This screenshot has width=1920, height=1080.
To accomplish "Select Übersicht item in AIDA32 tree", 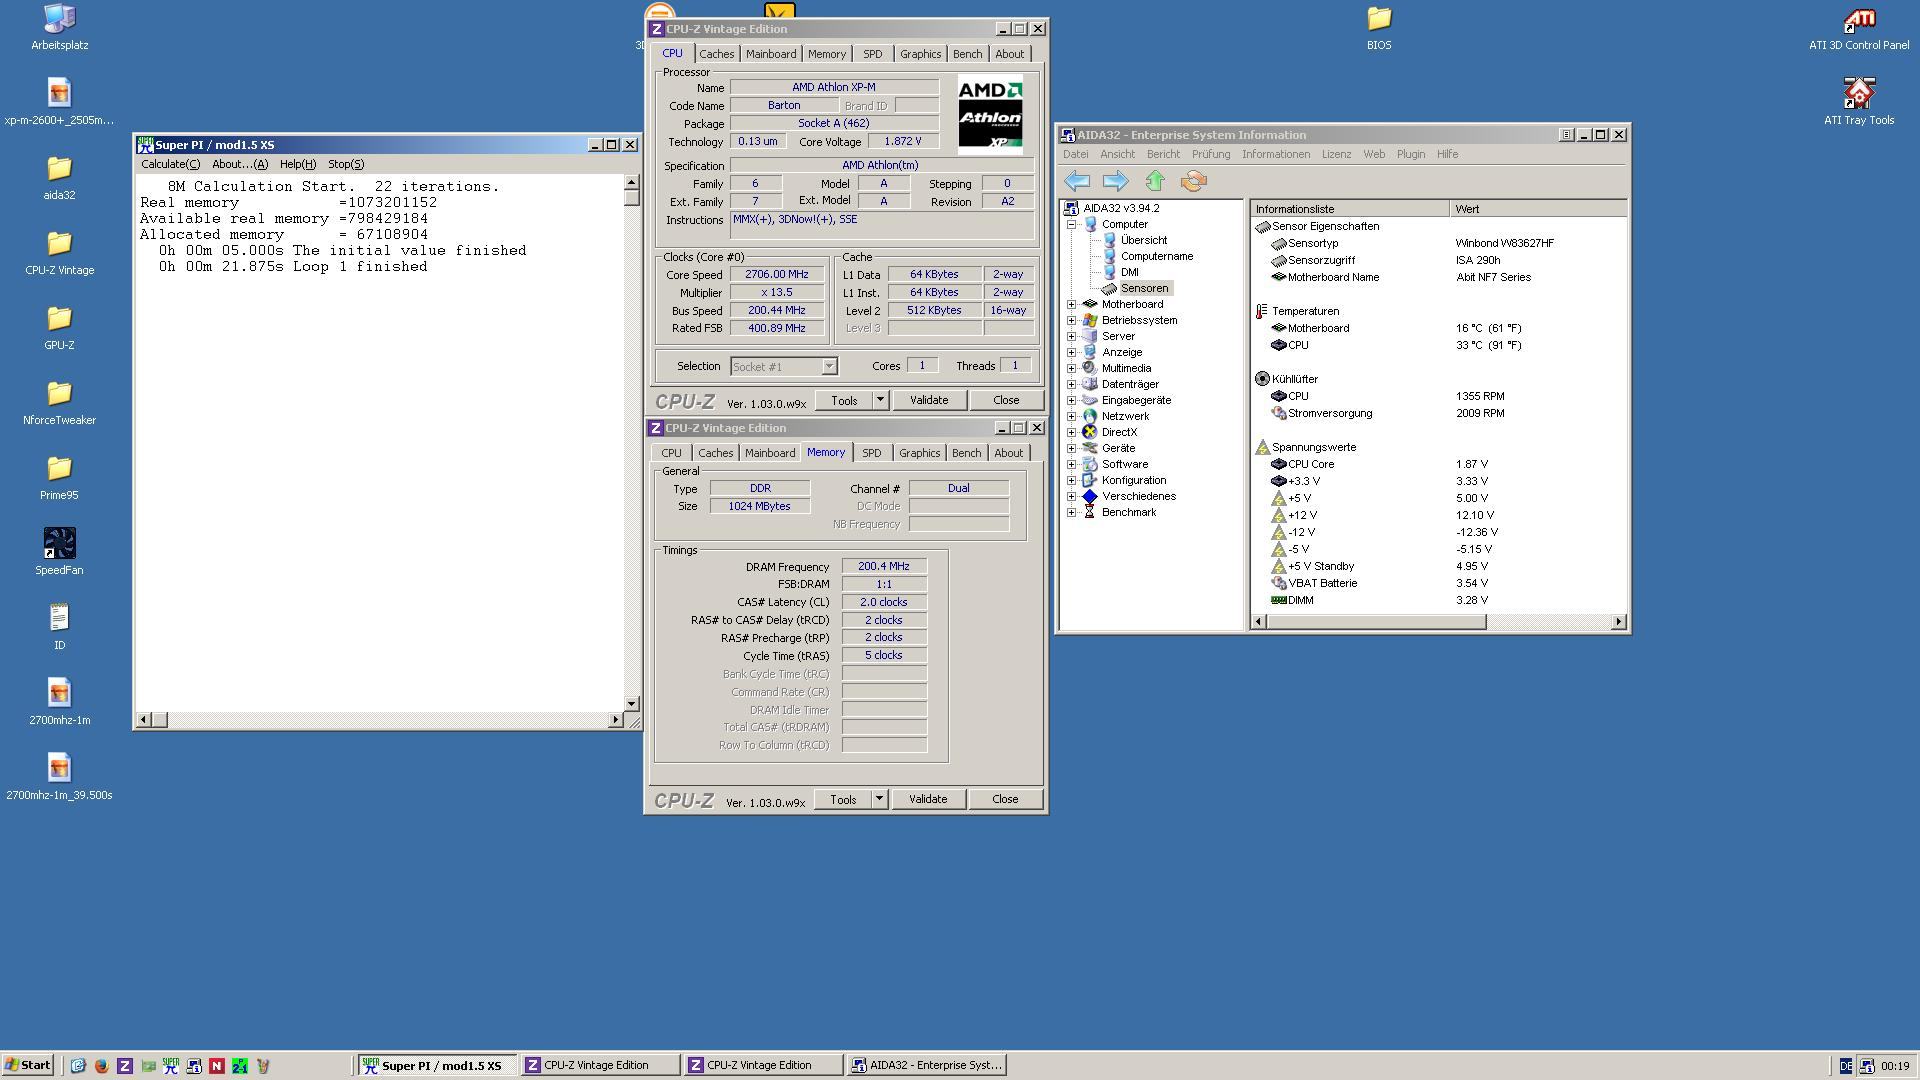I will point(1144,240).
